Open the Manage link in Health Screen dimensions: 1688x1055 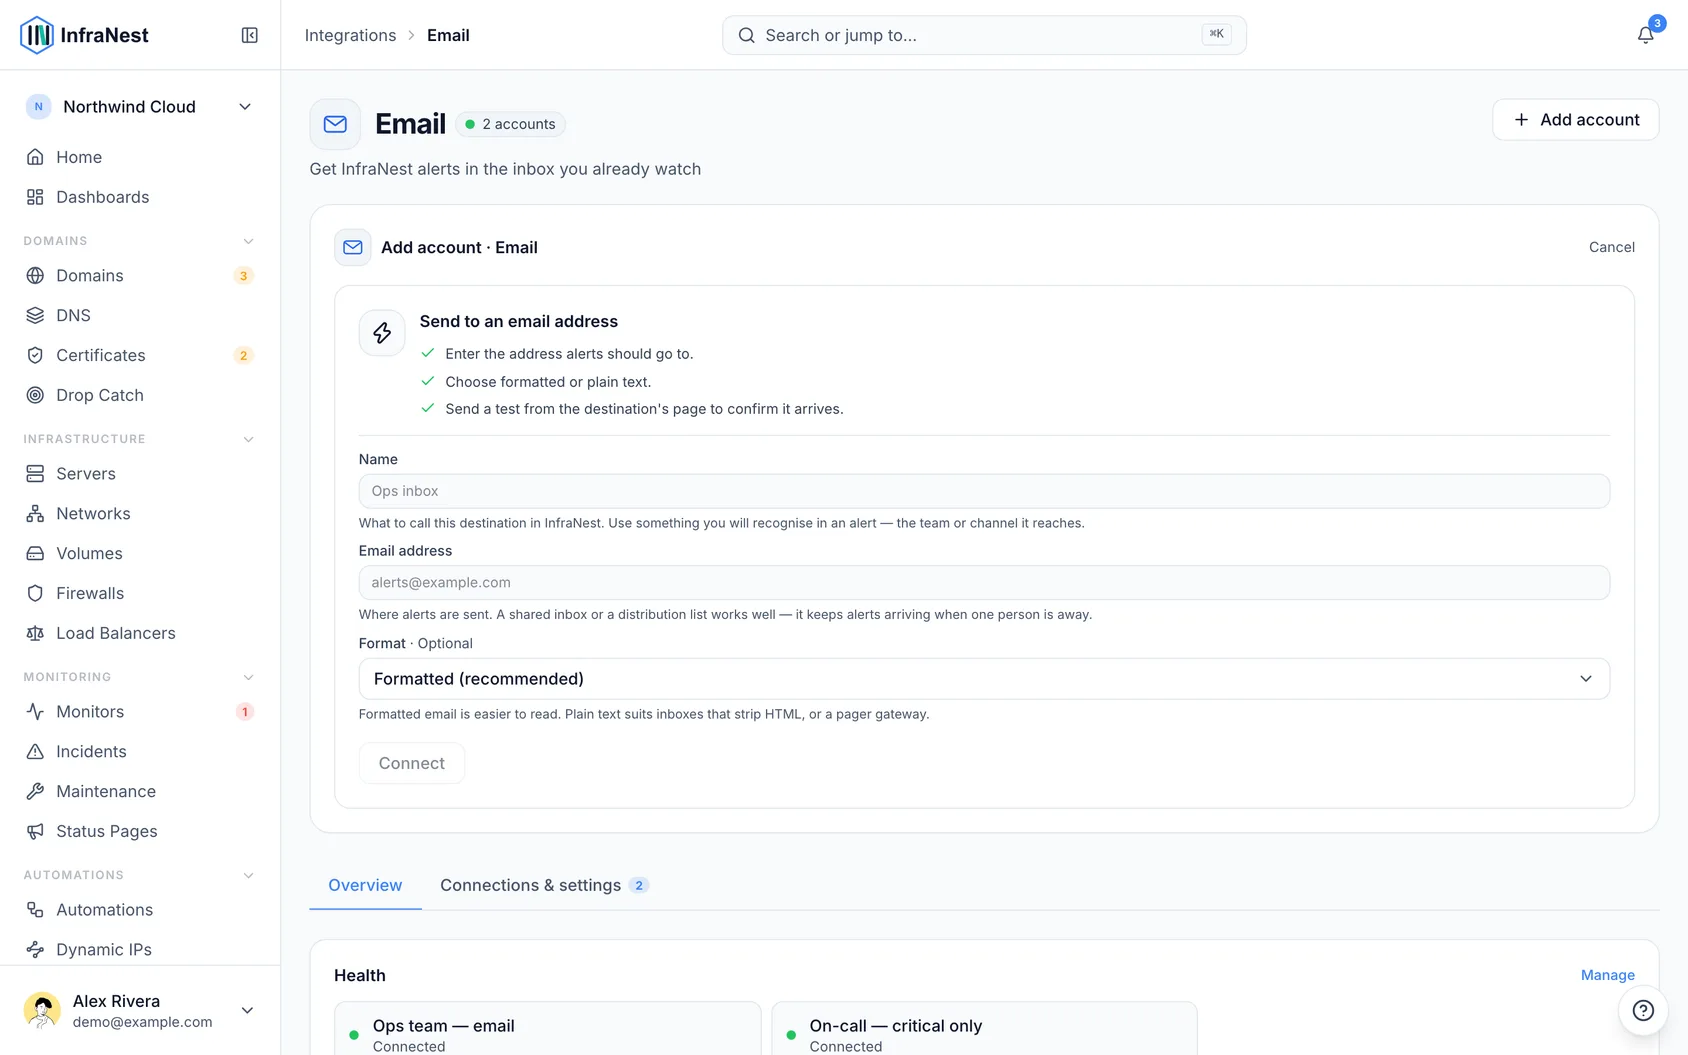(1608, 975)
